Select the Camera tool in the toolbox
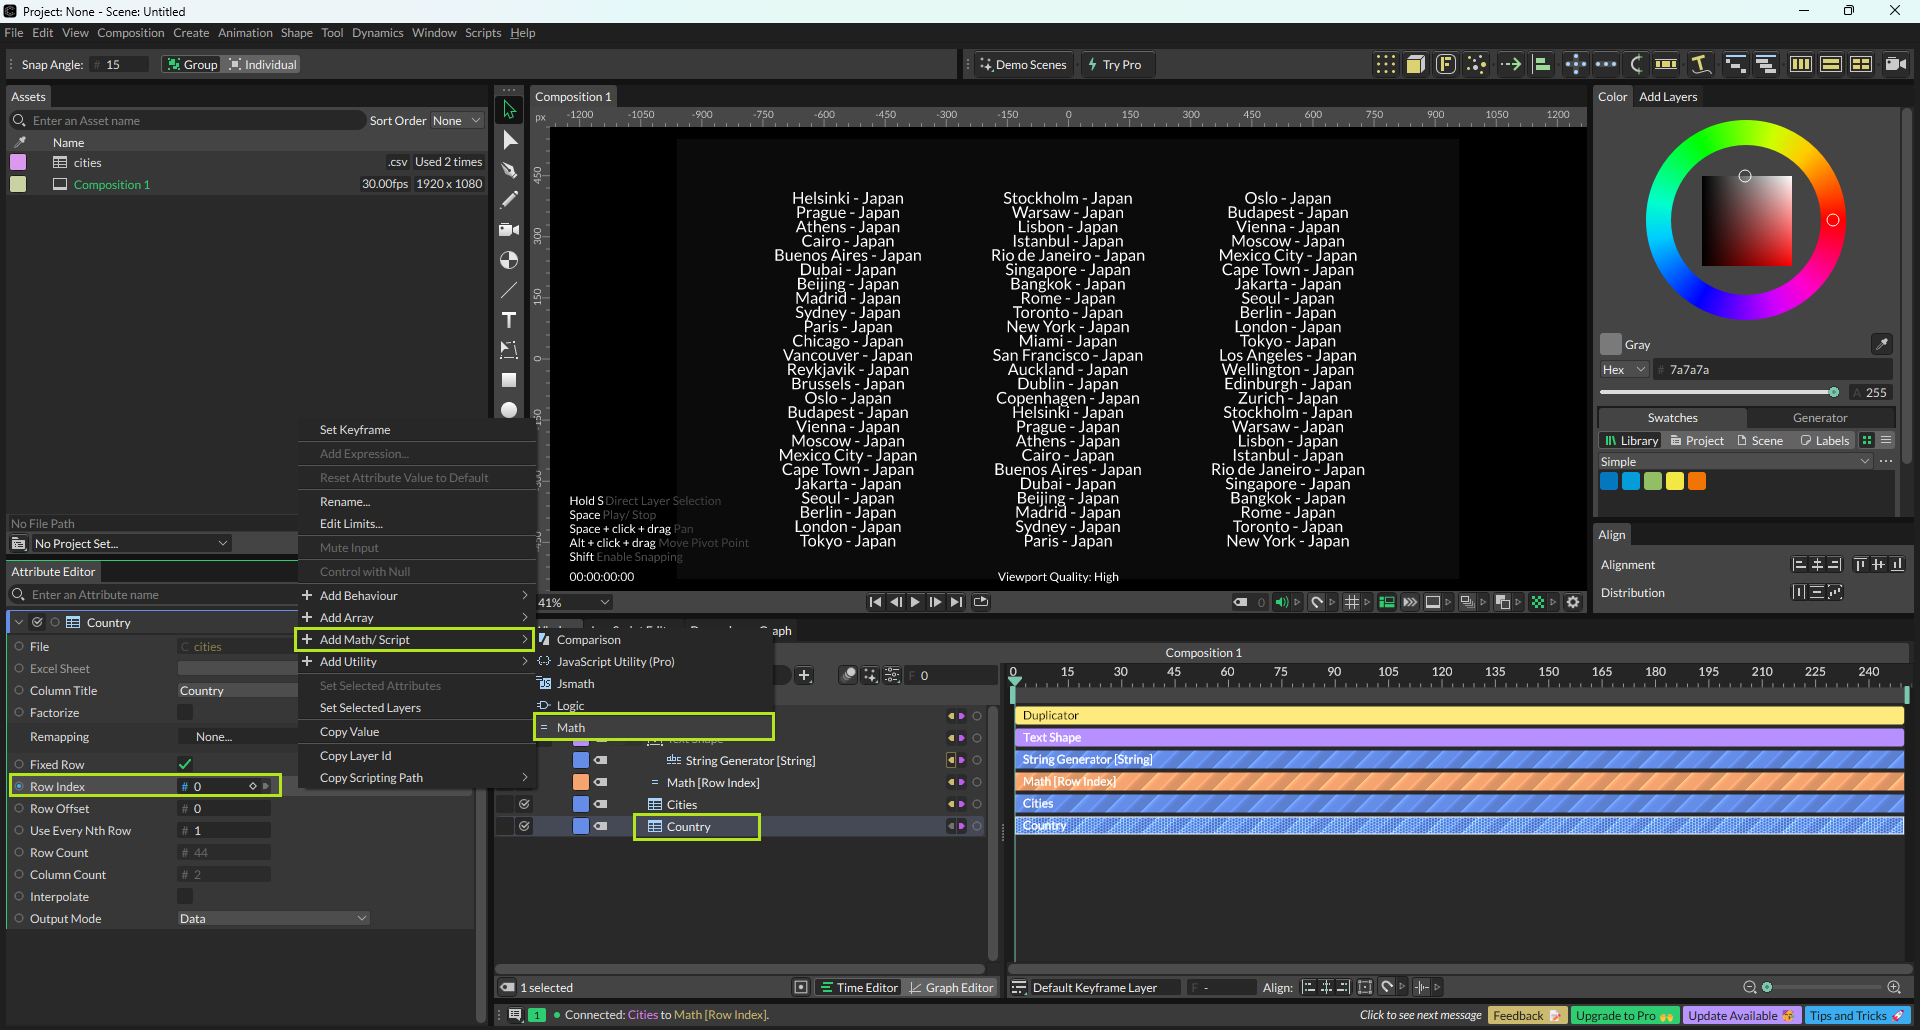This screenshot has width=1920, height=1030. click(x=509, y=230)
